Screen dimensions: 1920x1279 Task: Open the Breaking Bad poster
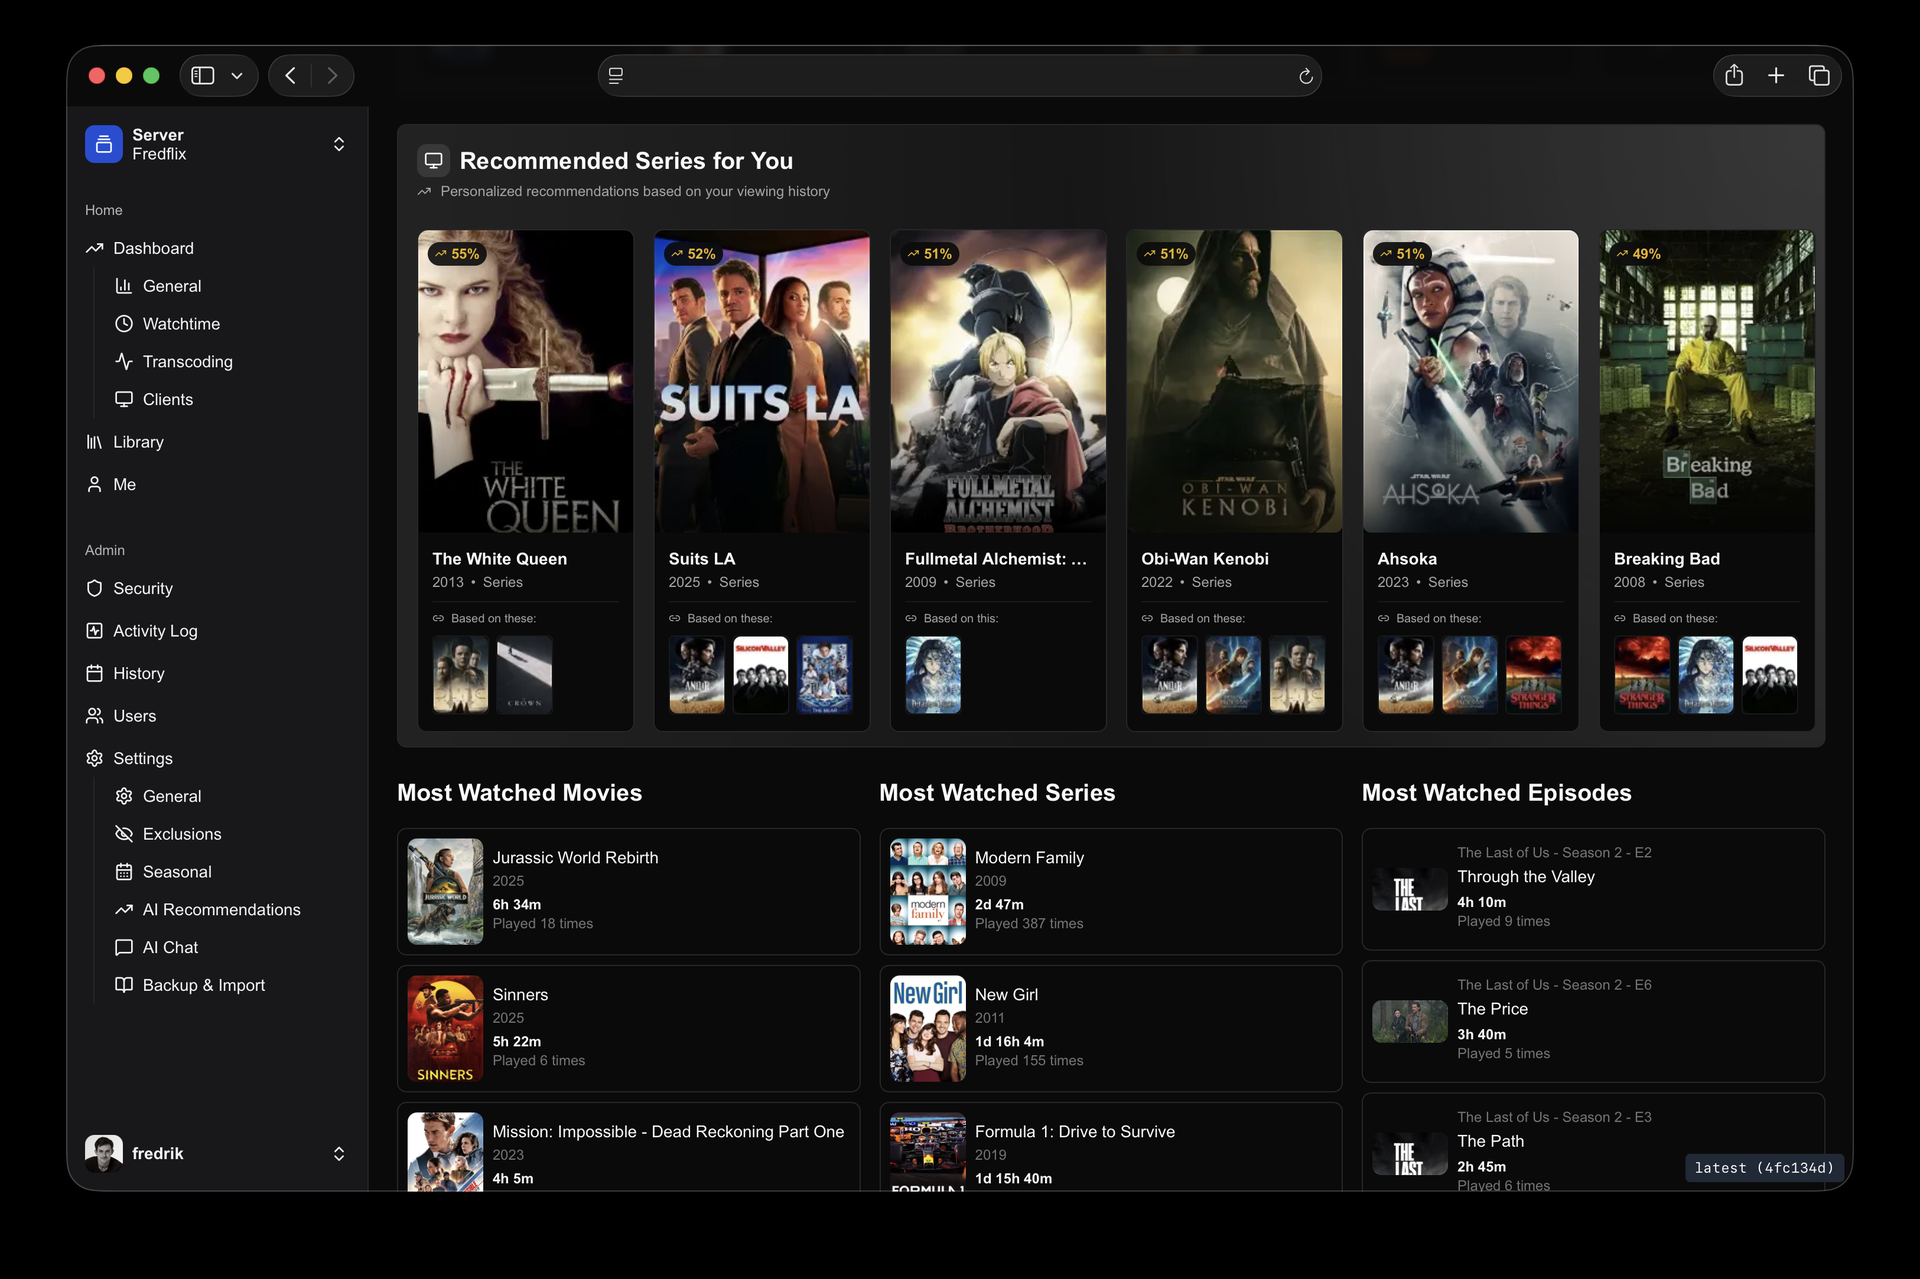click(1707, 381)
